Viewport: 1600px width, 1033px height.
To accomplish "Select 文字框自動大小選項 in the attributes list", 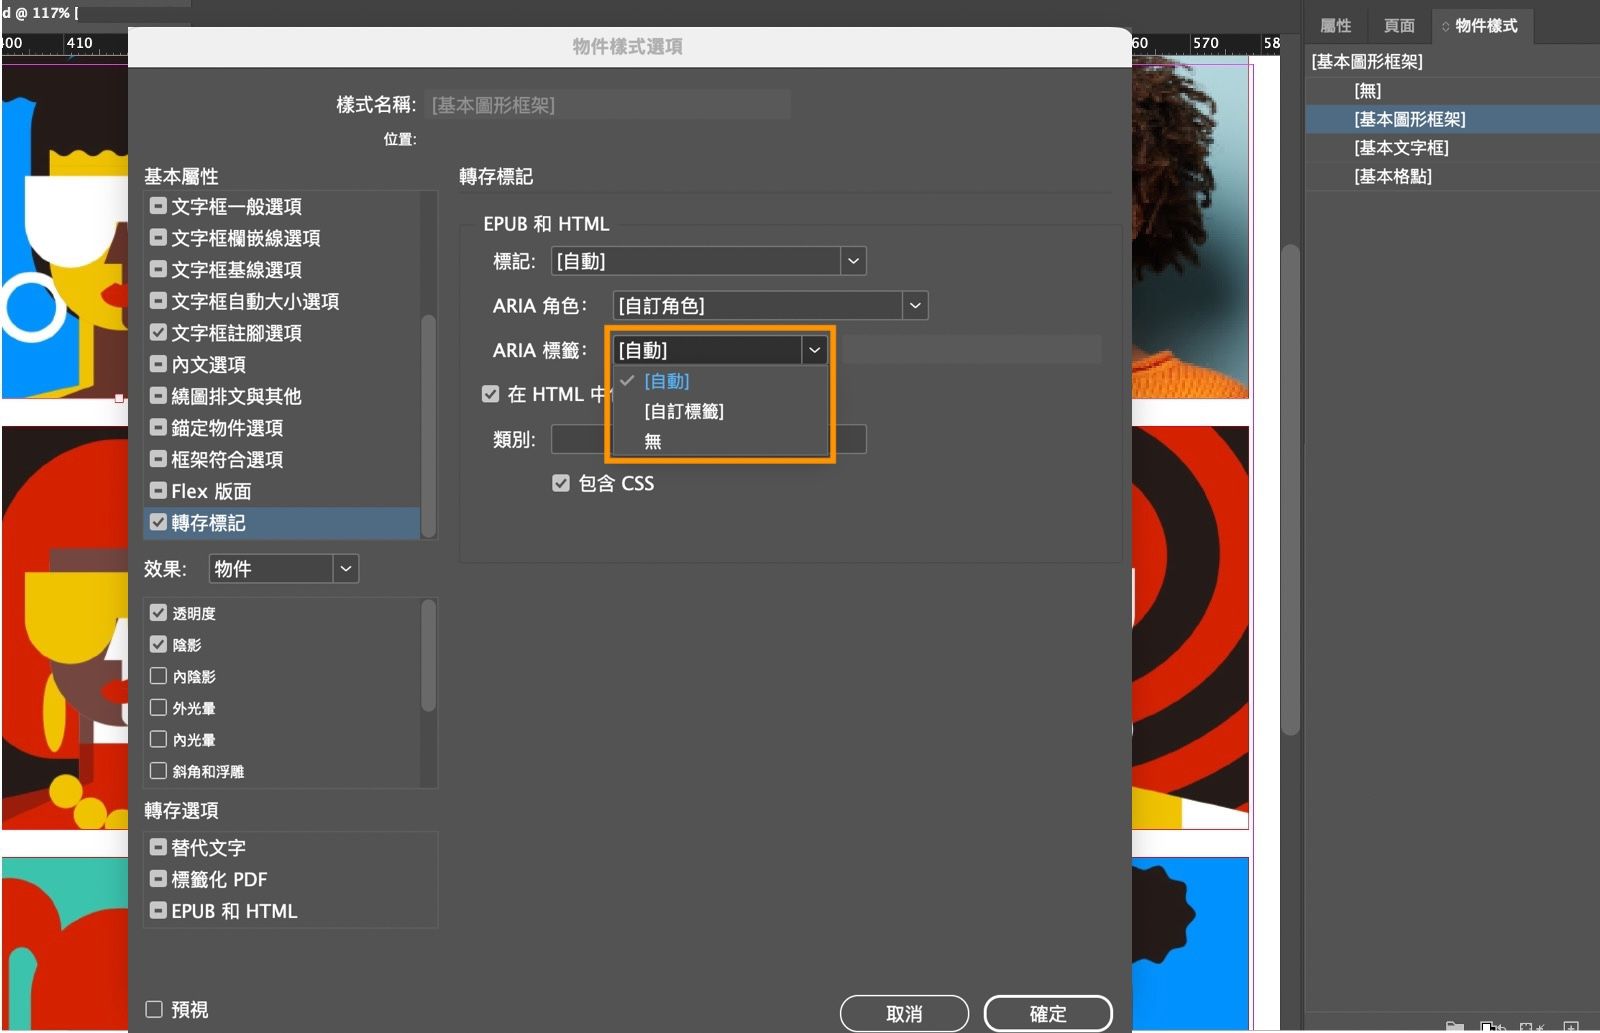I will [x=255, y=301].
